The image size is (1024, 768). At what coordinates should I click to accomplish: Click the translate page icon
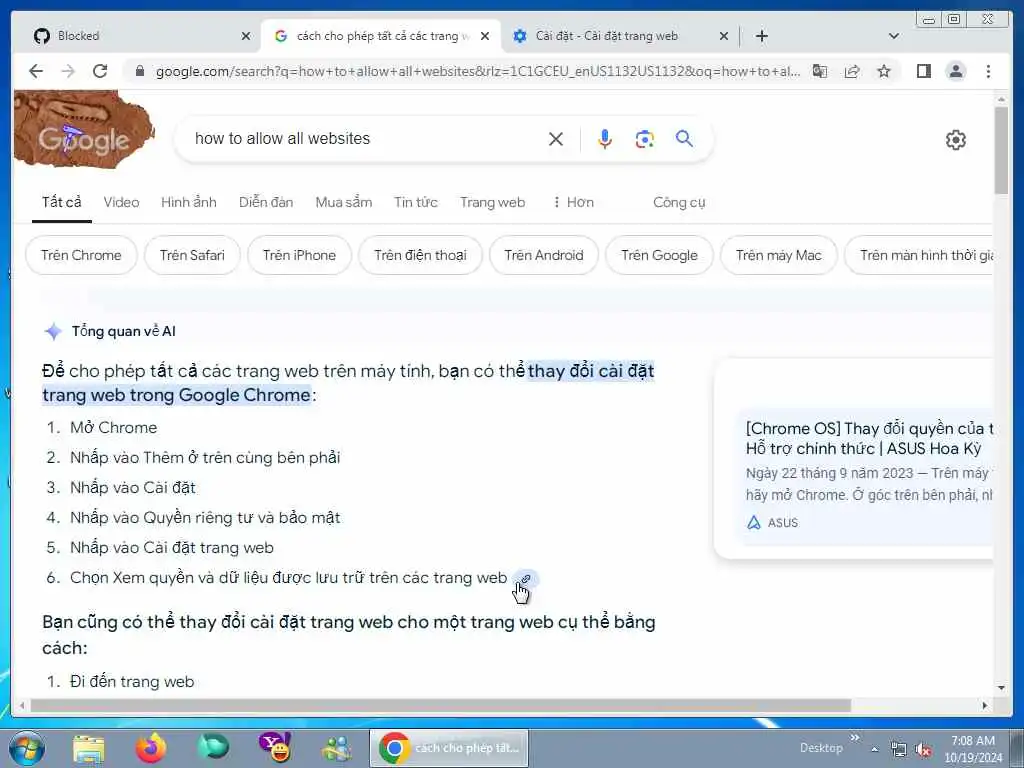click(820, 71)
